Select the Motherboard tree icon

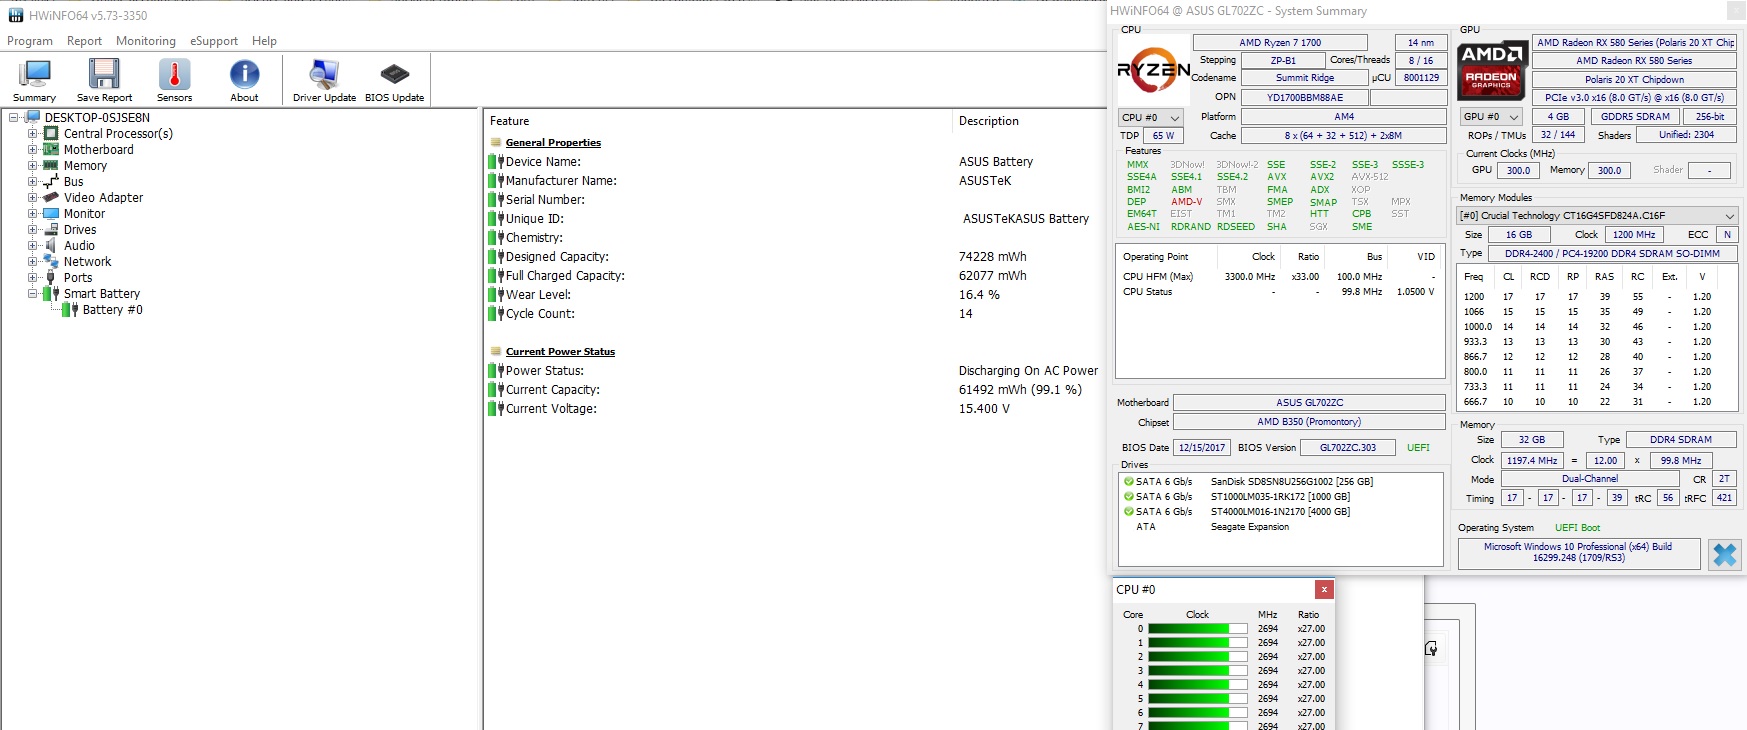pyautogui.click(x=51, y=149)
